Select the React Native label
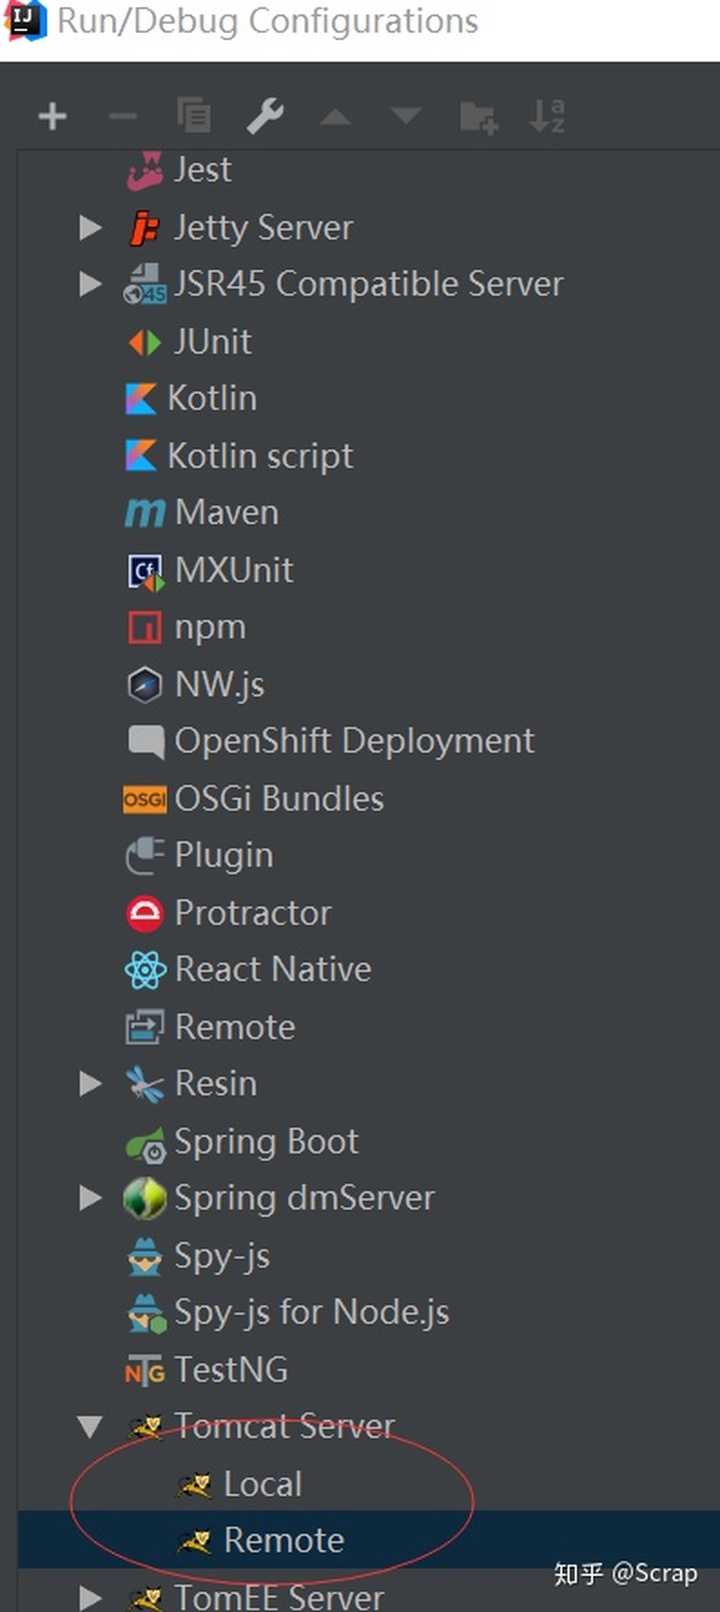Screen dimensions: 720x1612 (x=273, y=970)
